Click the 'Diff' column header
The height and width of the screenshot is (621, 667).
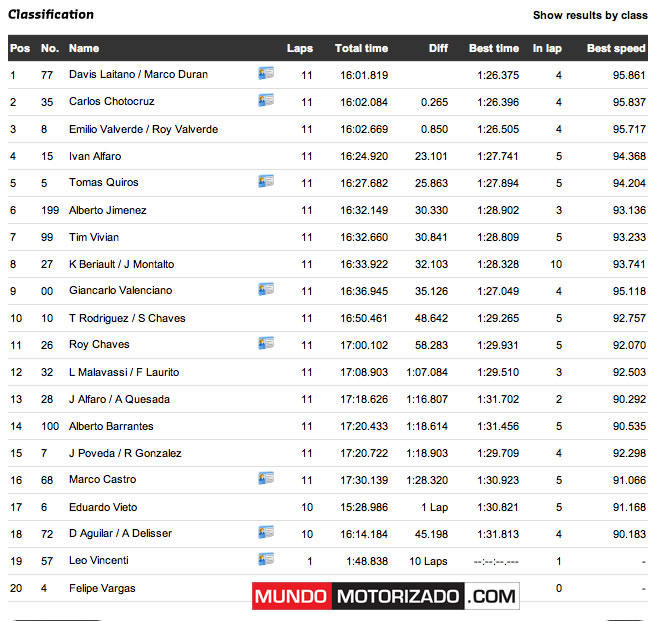click(438, 48)
